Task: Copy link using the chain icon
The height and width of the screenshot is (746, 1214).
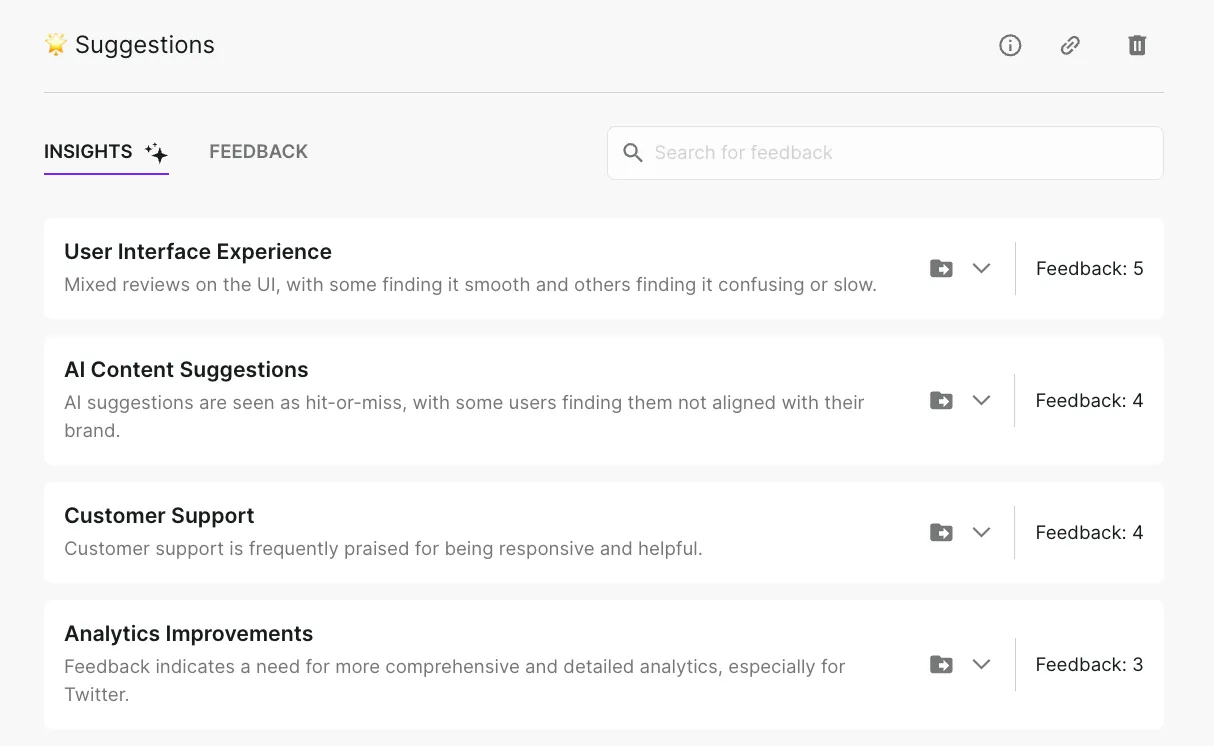Action: click(x=1070, y=45)
